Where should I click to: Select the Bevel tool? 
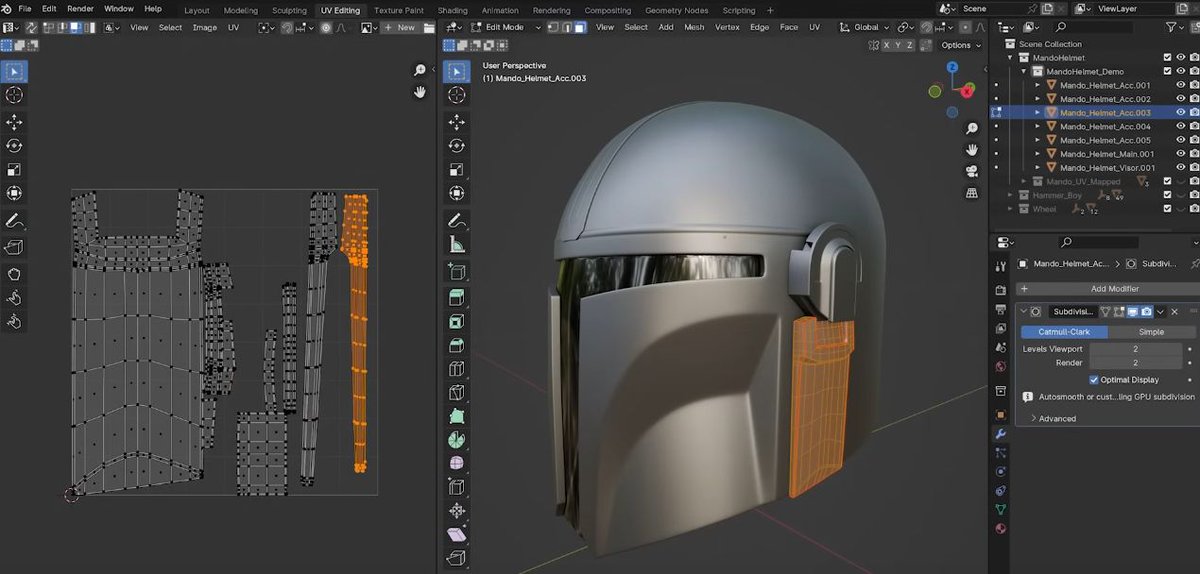[457, 345]
